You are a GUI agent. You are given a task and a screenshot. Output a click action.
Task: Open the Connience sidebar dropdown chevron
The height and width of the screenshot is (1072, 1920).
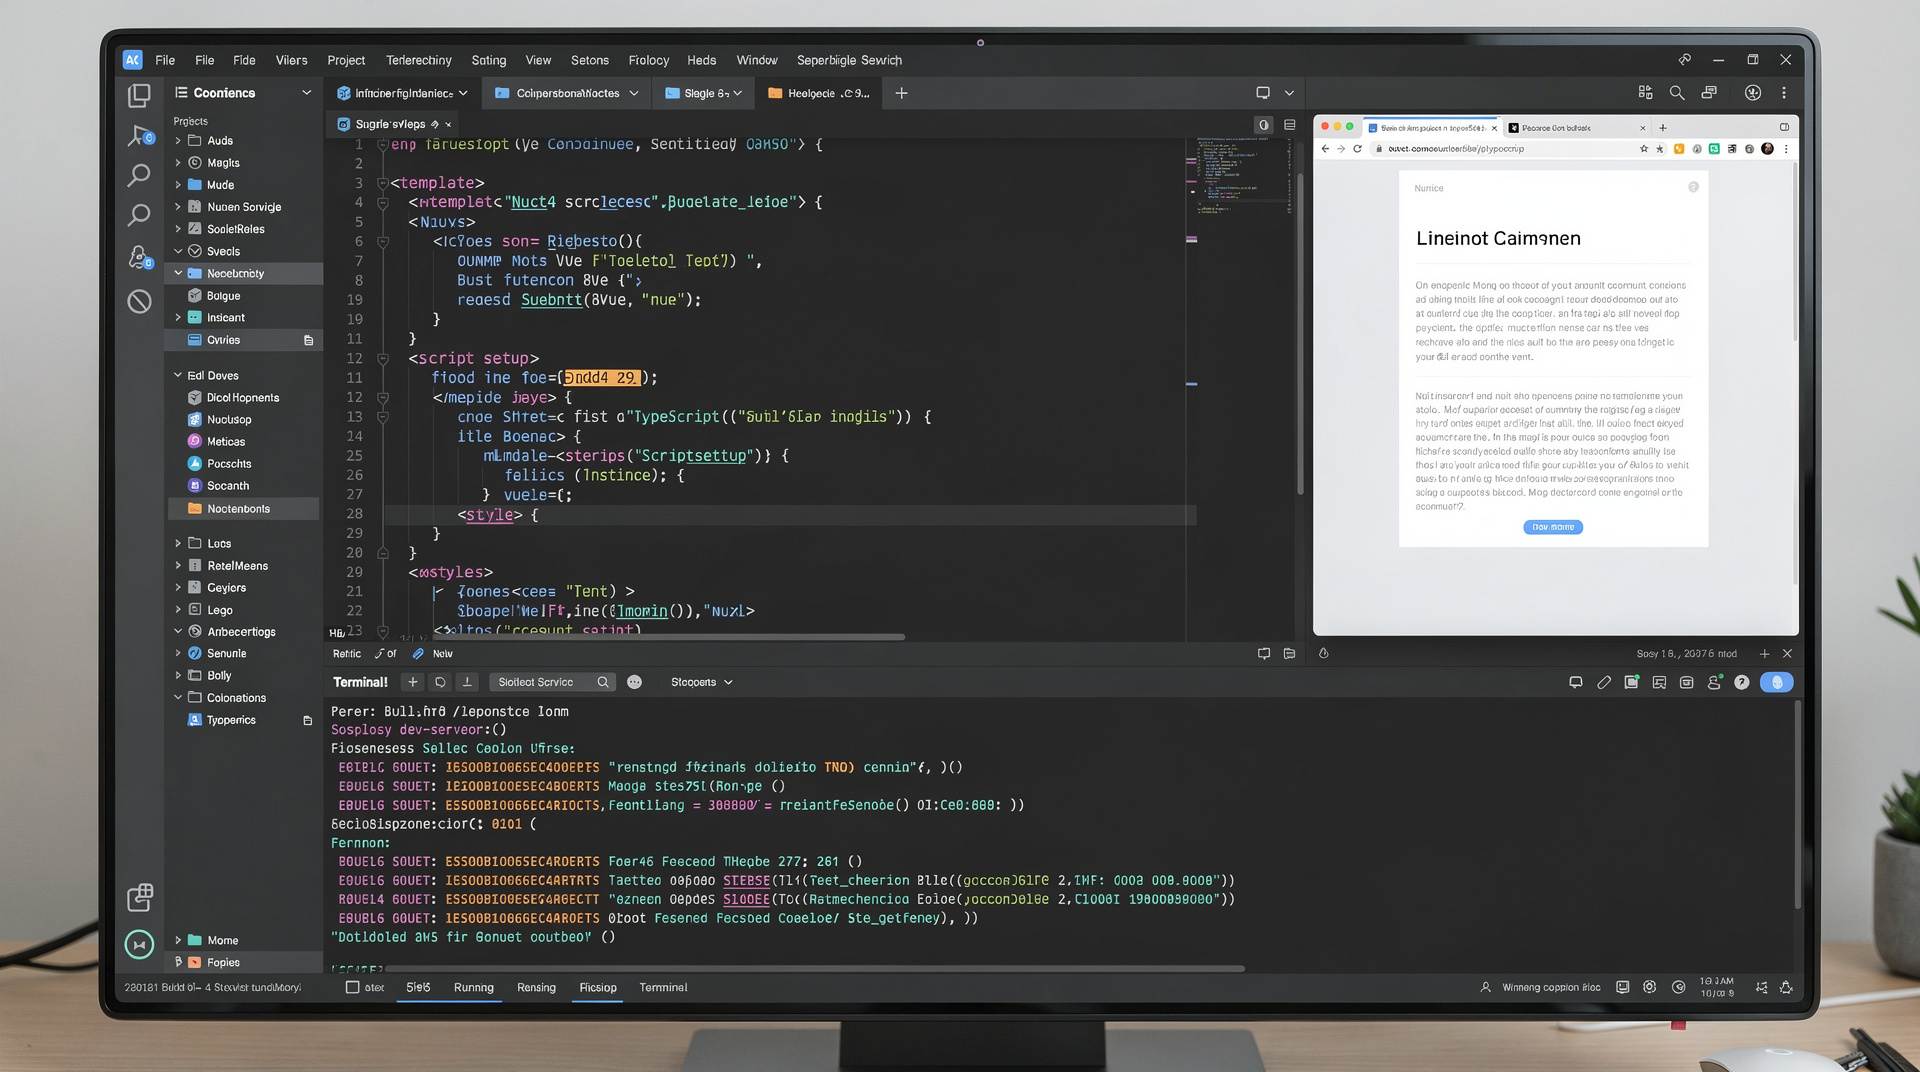point(306,93)
